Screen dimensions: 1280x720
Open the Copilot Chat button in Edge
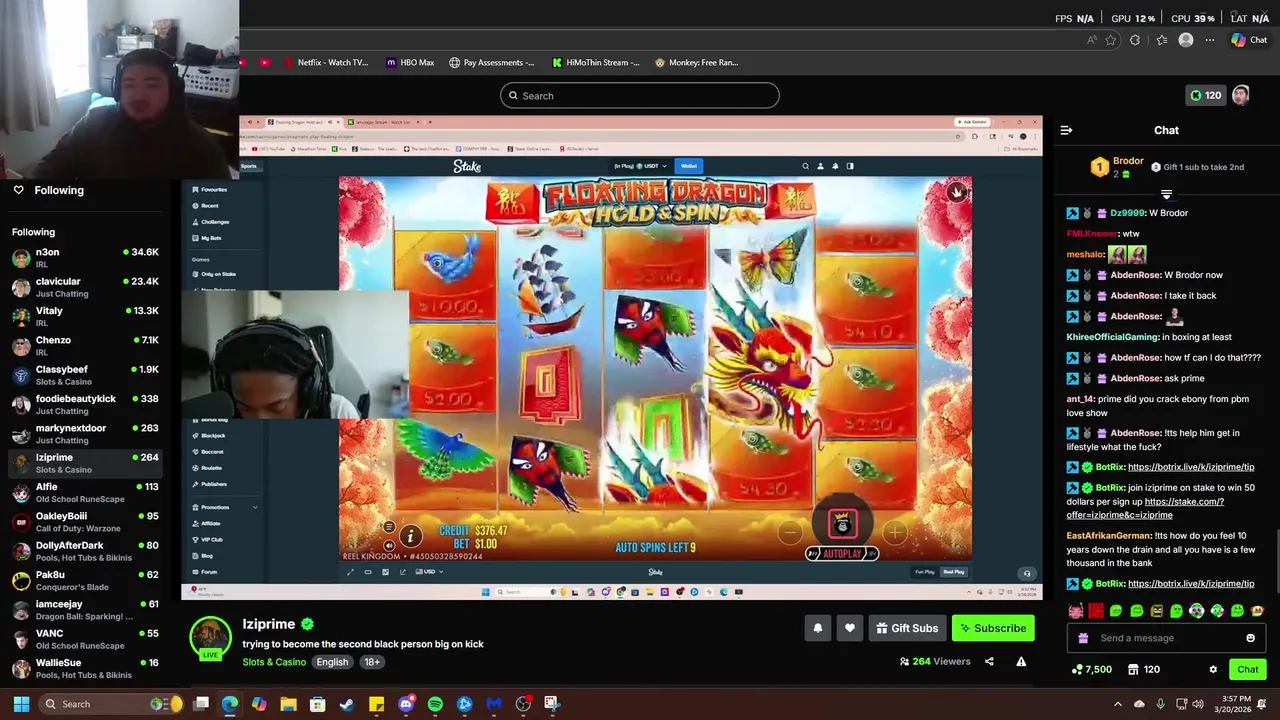click(1250, 40)
